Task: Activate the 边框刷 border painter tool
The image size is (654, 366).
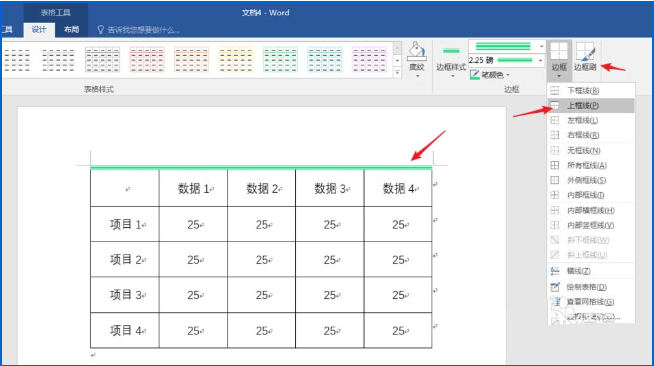Action: coord(585,57)
